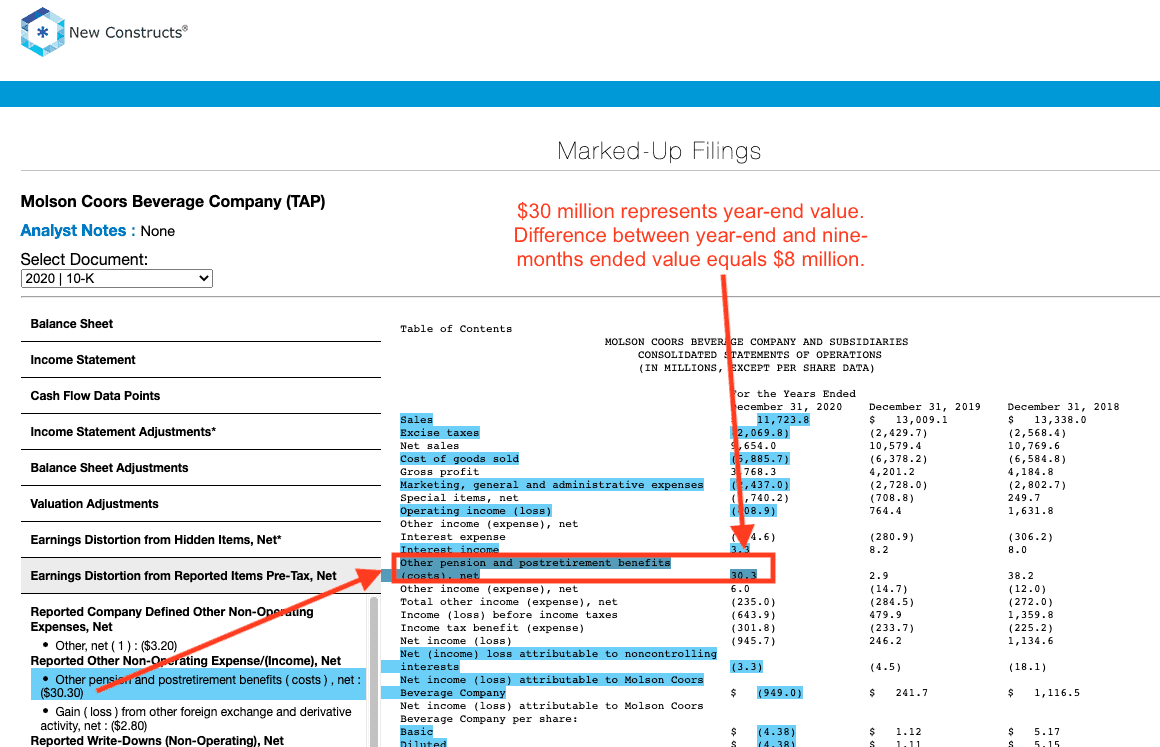
Task: Expand Earnings Distortion from Hidden Items, Net
Action: pyautogui.click(x=200, y=540)
